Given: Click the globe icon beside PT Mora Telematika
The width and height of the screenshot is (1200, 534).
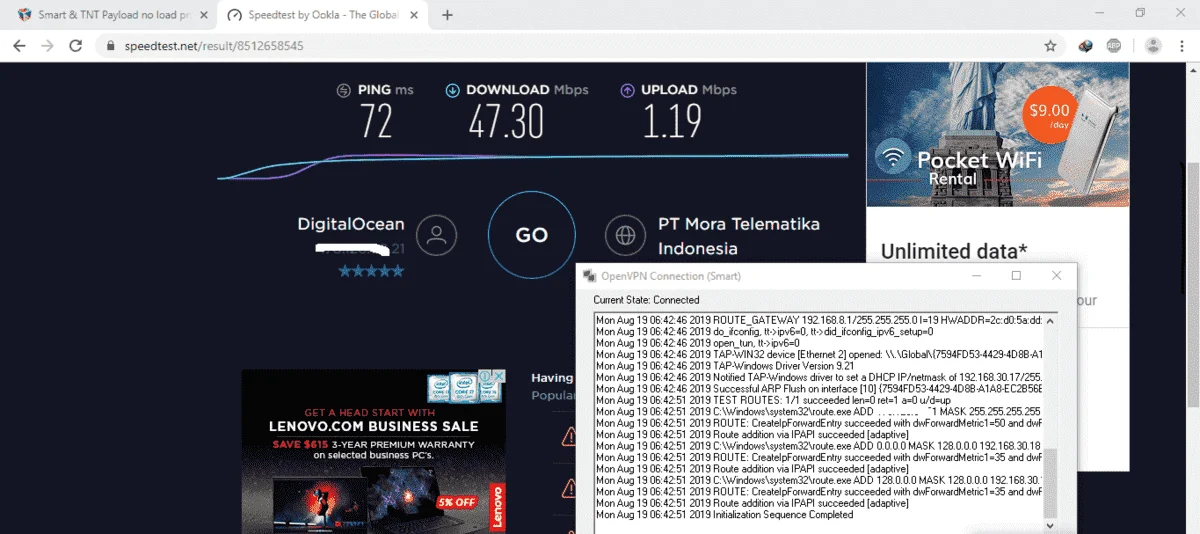Looking at the screenshot, I should pos(626,236).
